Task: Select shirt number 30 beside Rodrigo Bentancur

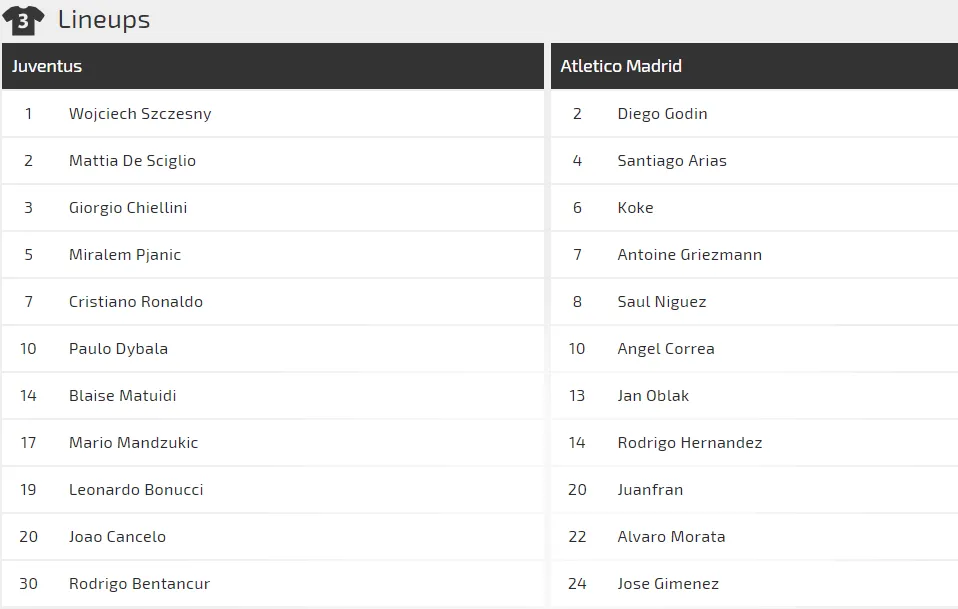Action: (28, 584)
